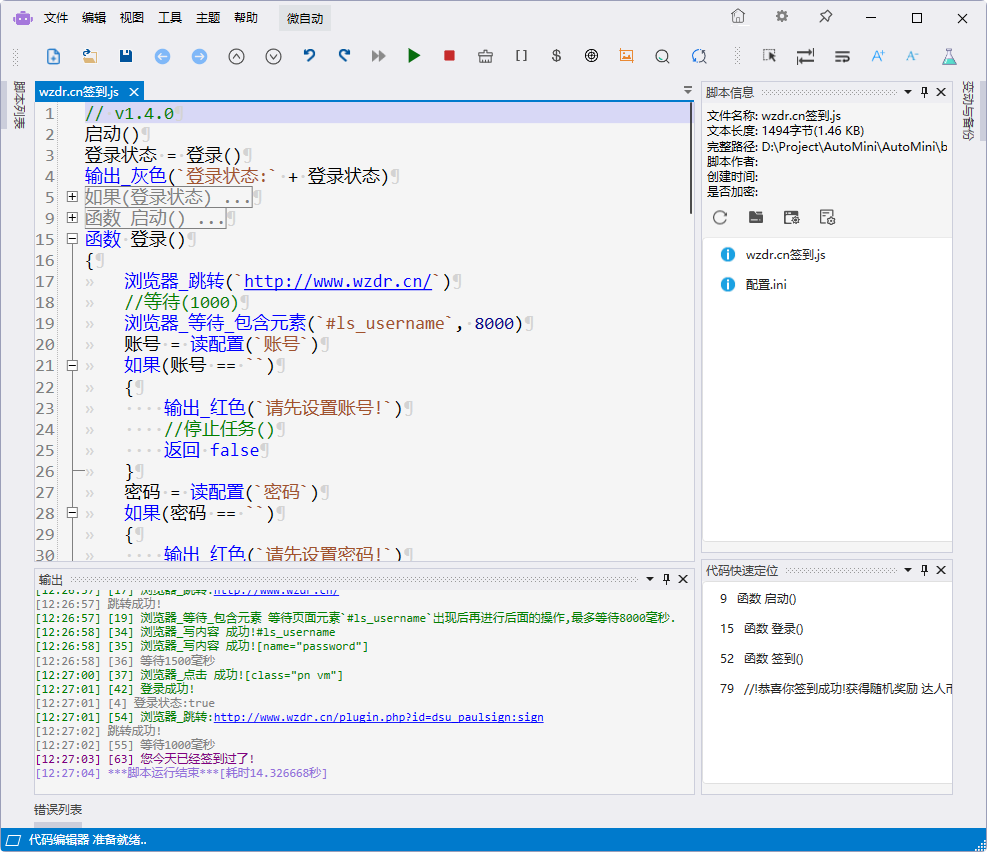Run the script with the green play button
Image resolution: width=987 pixels, height=852 pixels.
[x=414, y=56]
